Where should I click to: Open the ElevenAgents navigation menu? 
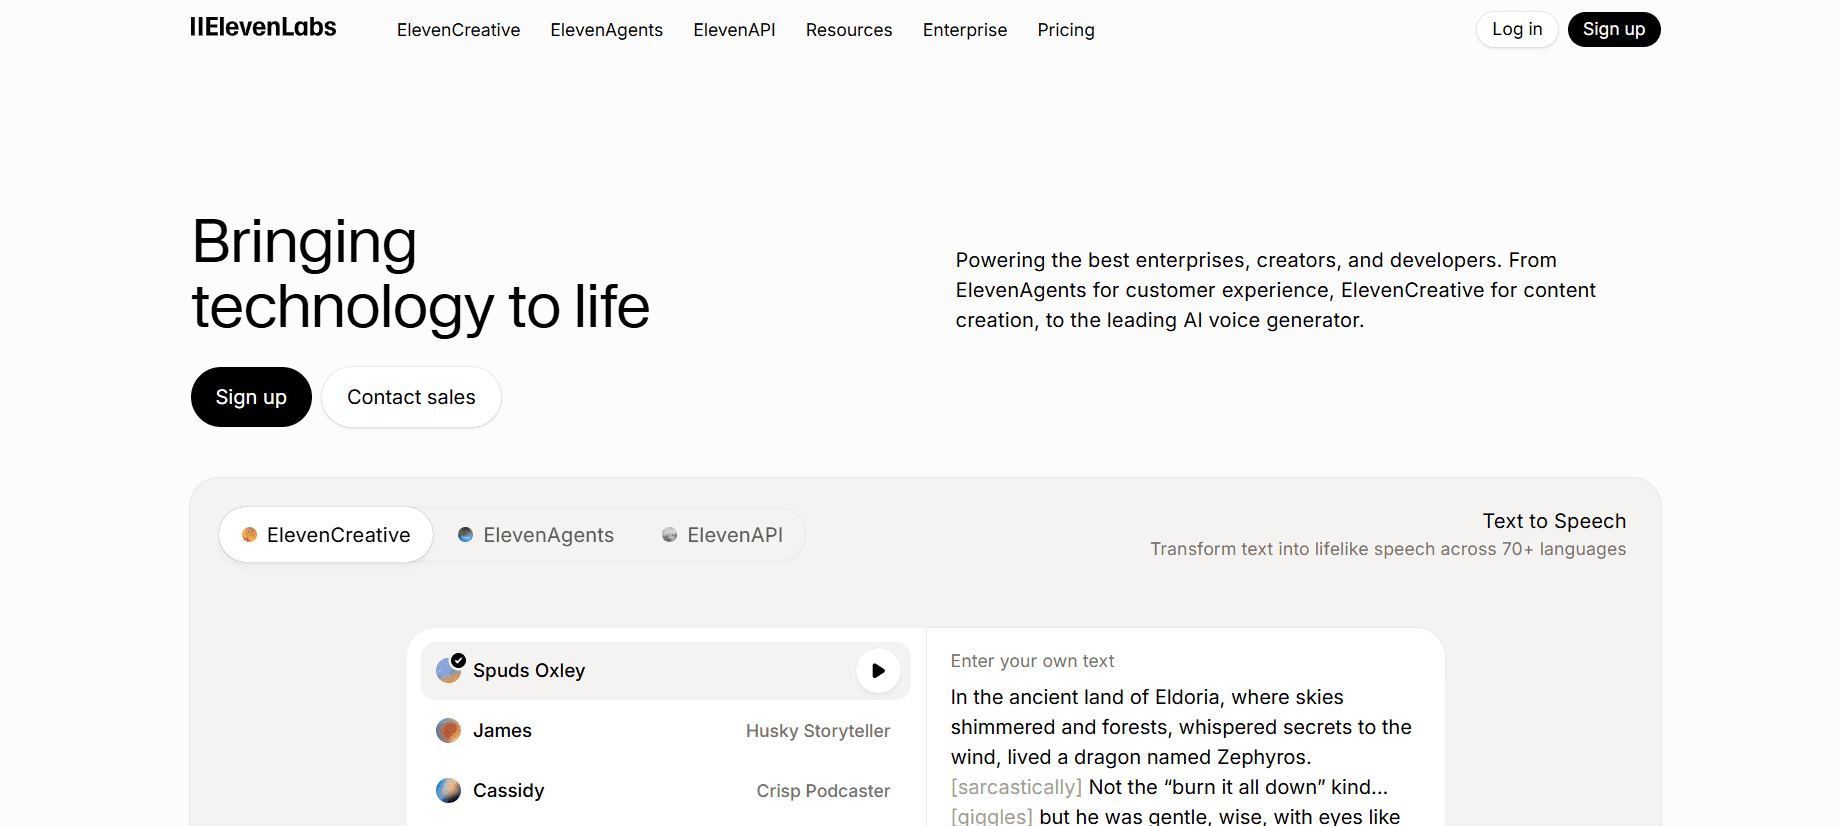coord(606,30)
